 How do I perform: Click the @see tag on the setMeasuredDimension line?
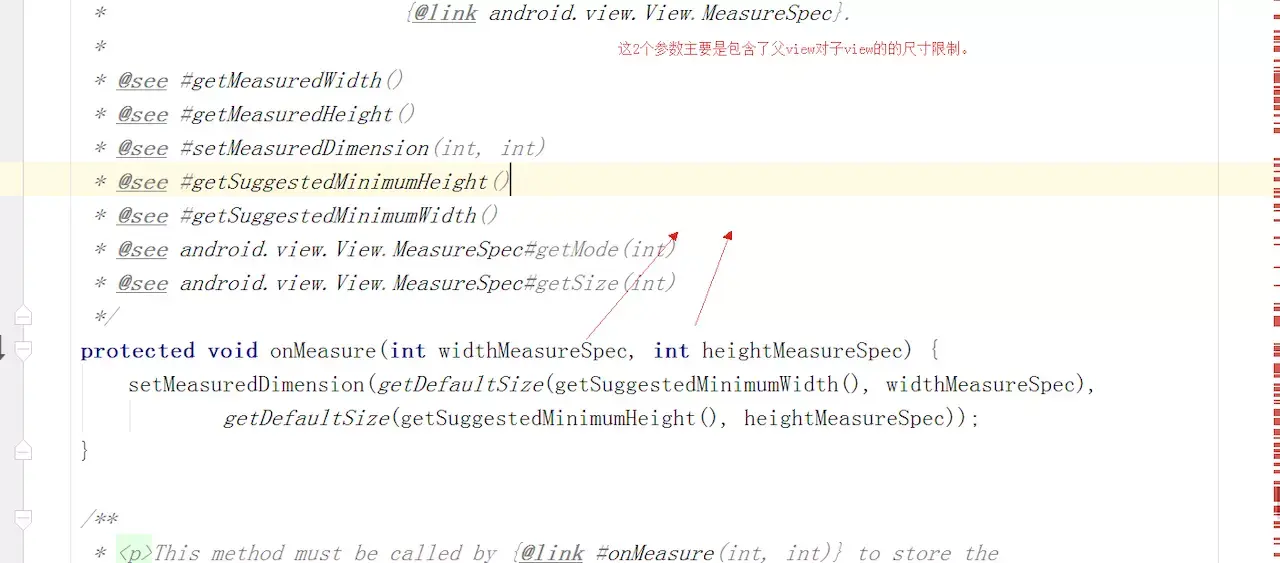142,149
